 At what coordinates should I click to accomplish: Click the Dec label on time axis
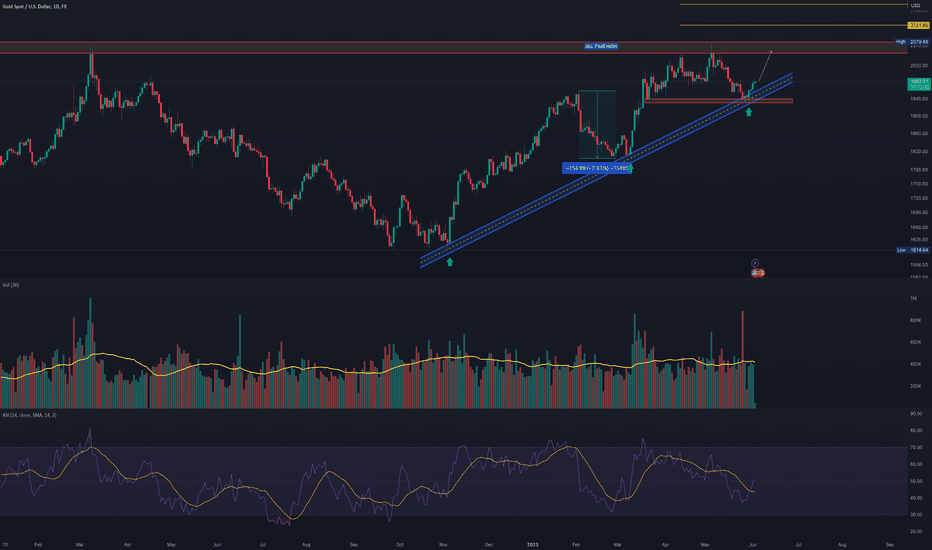[x=489, y=545]
